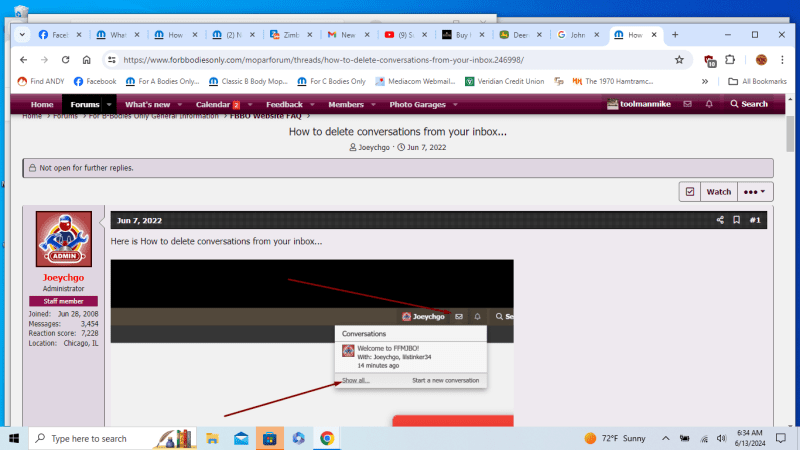The width and height of the screenshot is (800, 450).
Task: Open the Chrome extensions puzzle icon
Action: [730, 60]
